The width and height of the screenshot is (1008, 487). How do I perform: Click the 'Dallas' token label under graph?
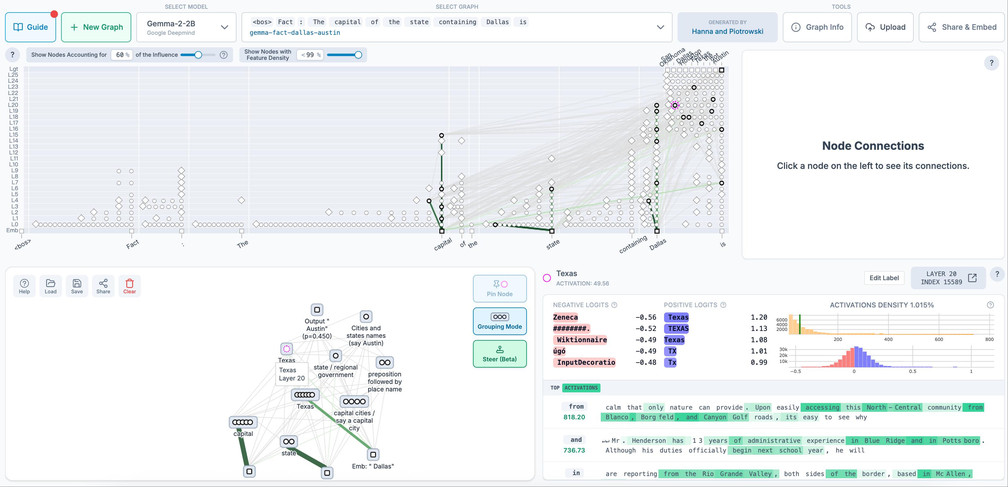coord(658,245)
